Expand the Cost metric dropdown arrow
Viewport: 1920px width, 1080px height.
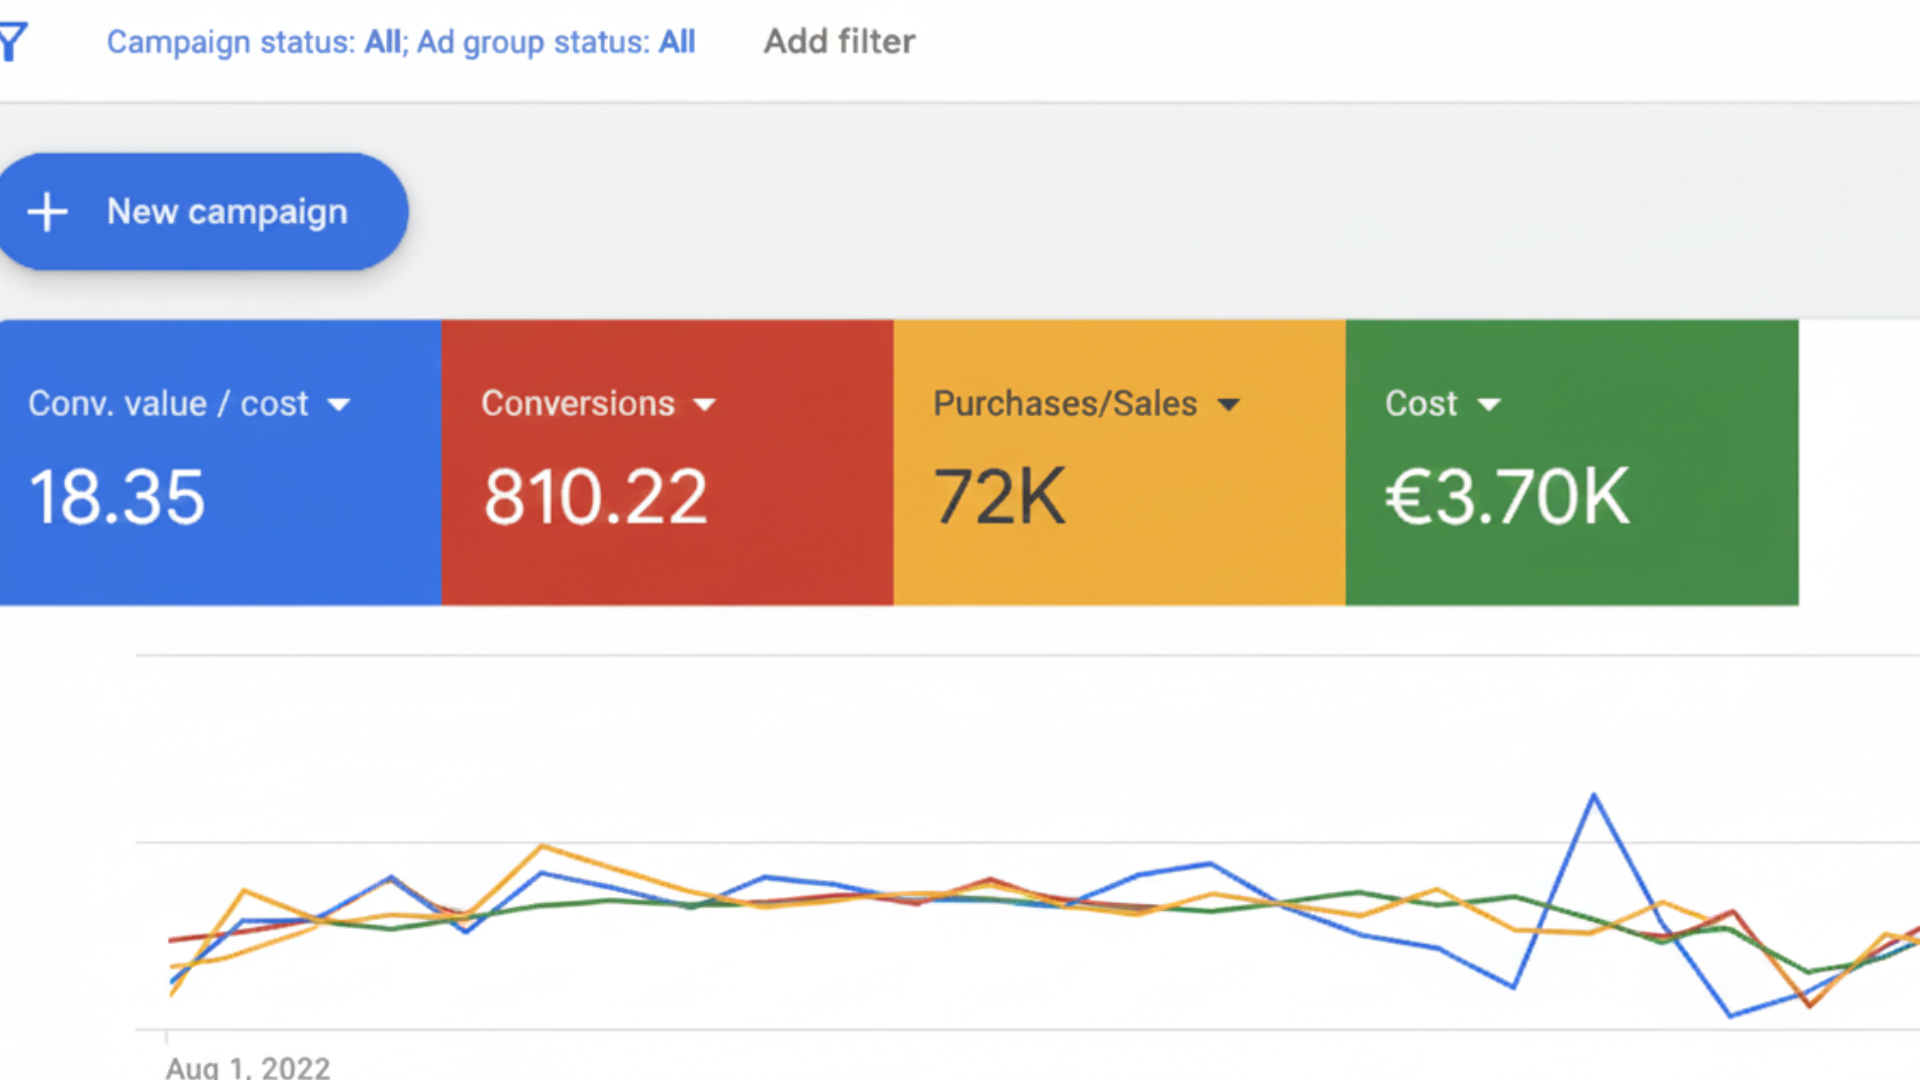[x=1488, y=405]
